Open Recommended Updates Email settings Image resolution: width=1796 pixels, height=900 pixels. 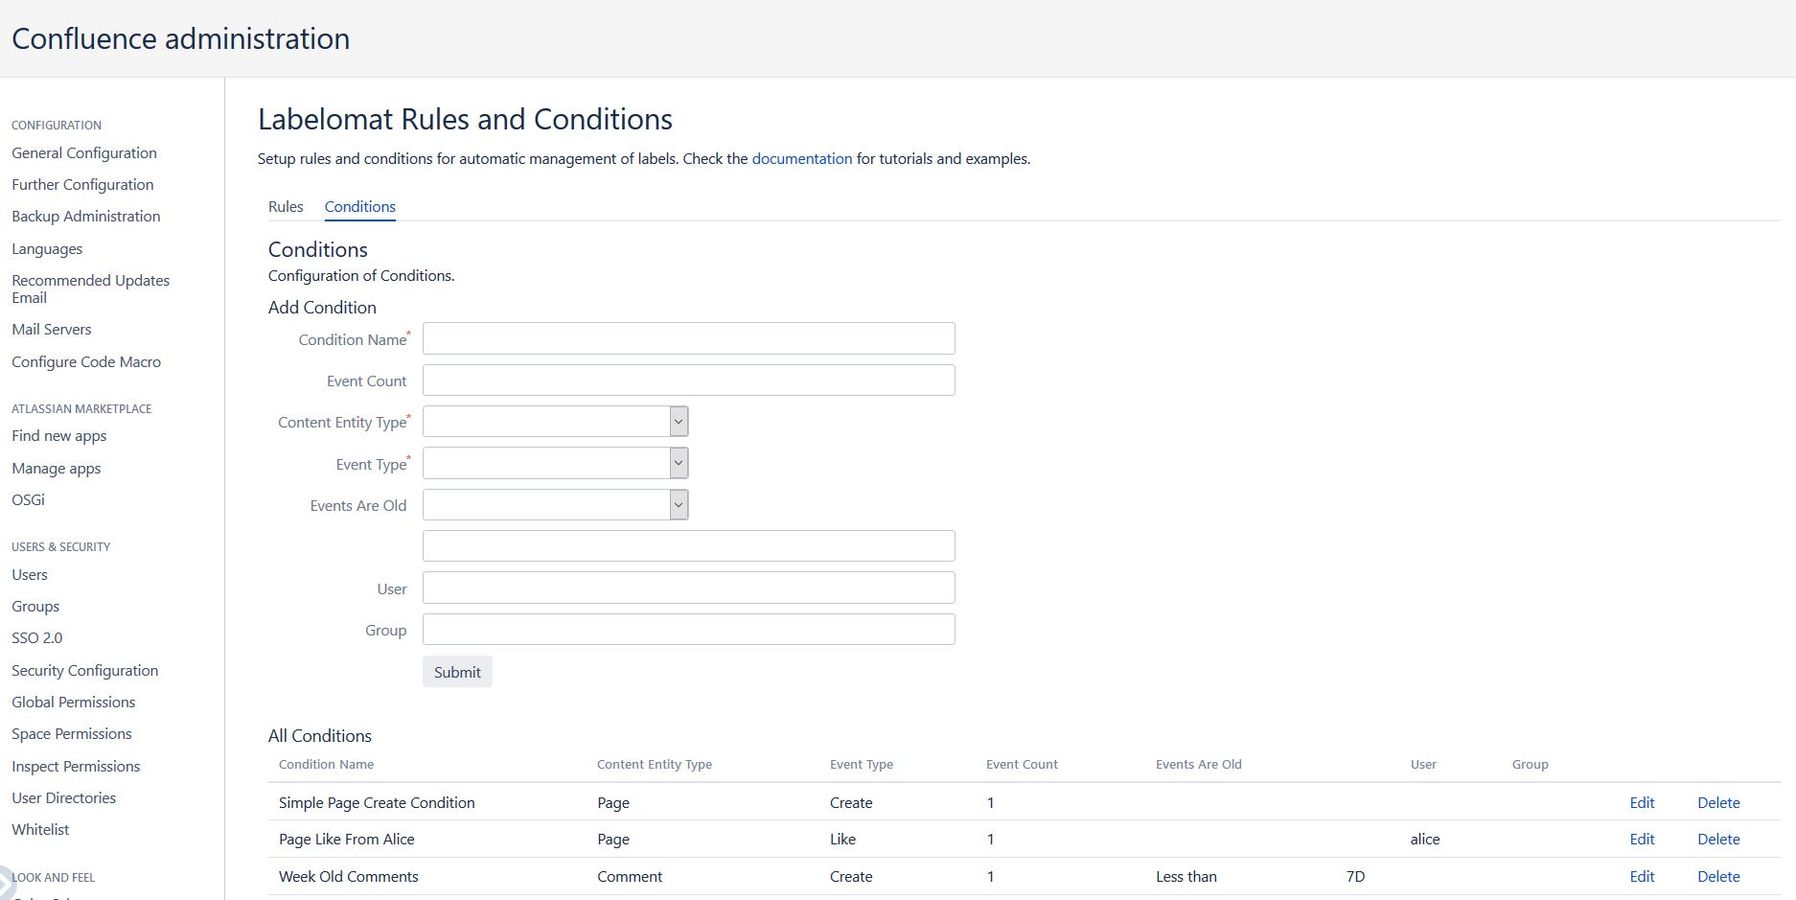tap(90, 289)
